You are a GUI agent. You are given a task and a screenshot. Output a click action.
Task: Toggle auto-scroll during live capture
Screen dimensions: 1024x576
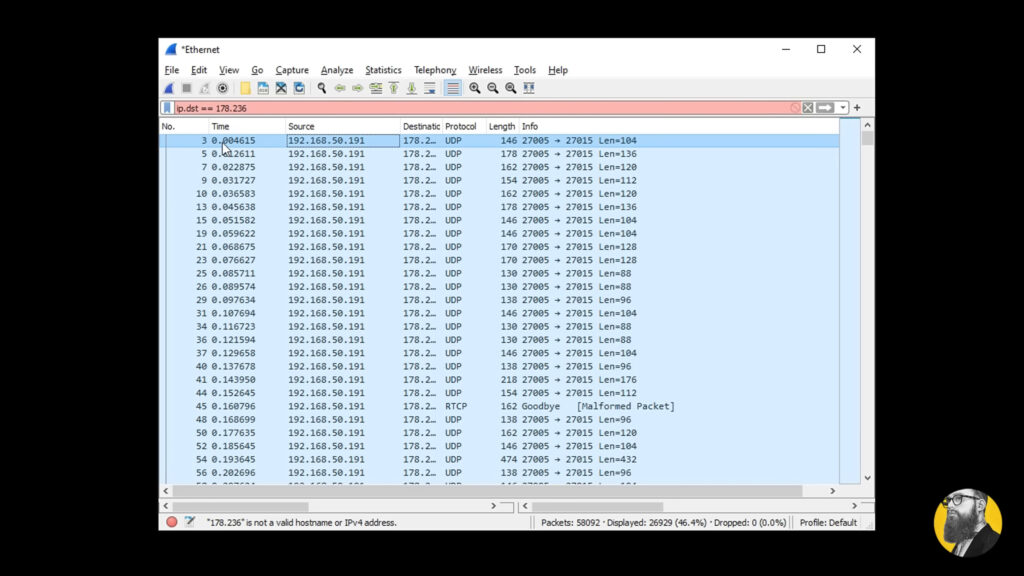(430, 88)
